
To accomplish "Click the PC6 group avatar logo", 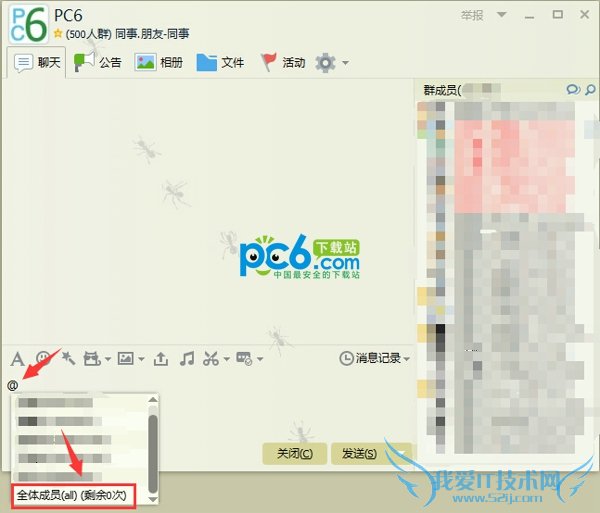I will [29, 24].
